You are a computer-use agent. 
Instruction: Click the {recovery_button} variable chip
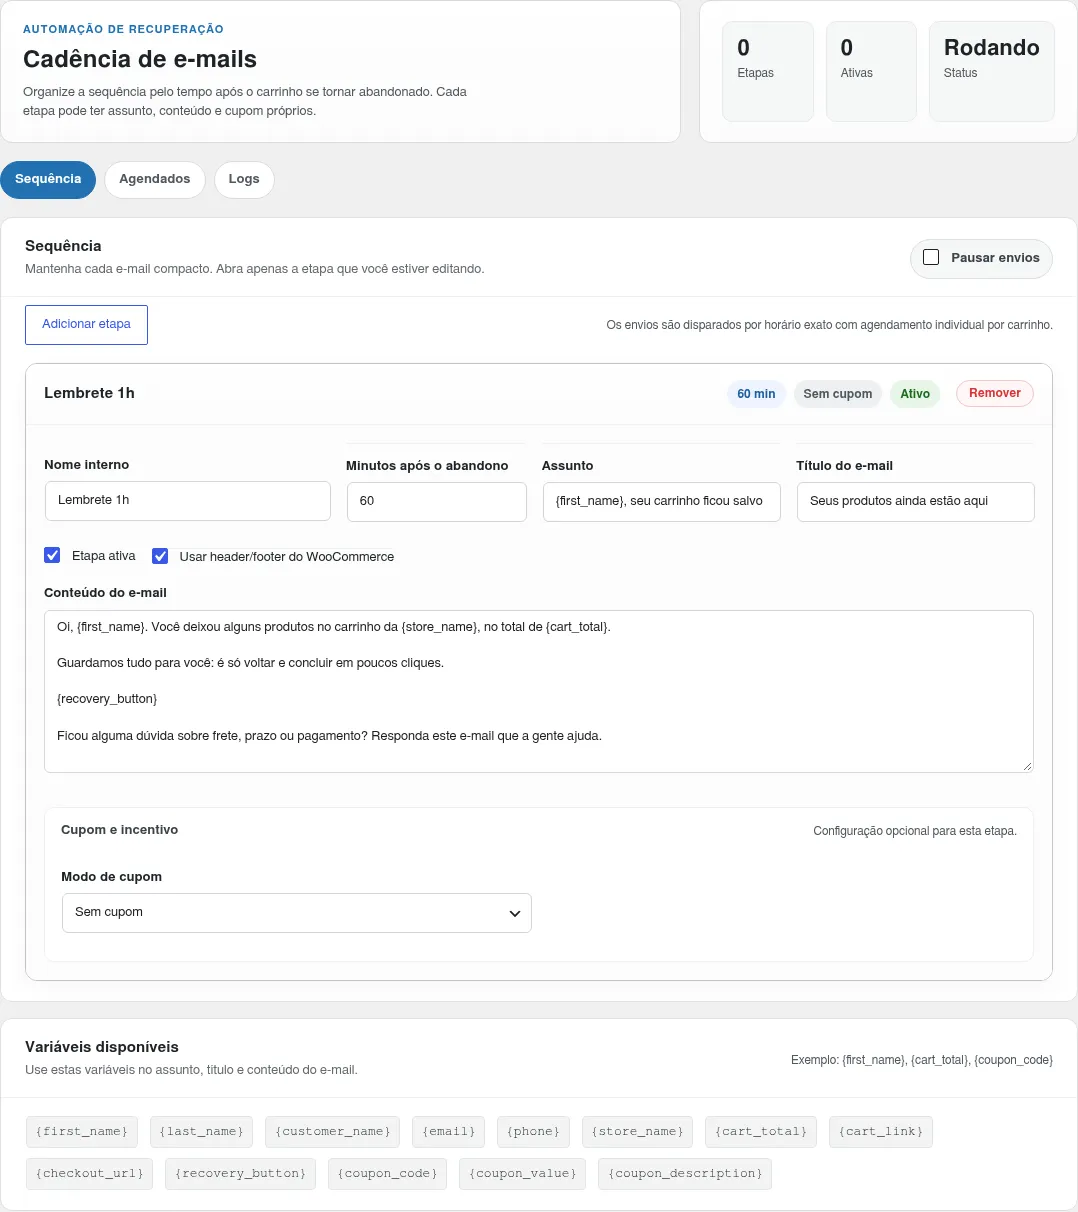point(241,1173)
